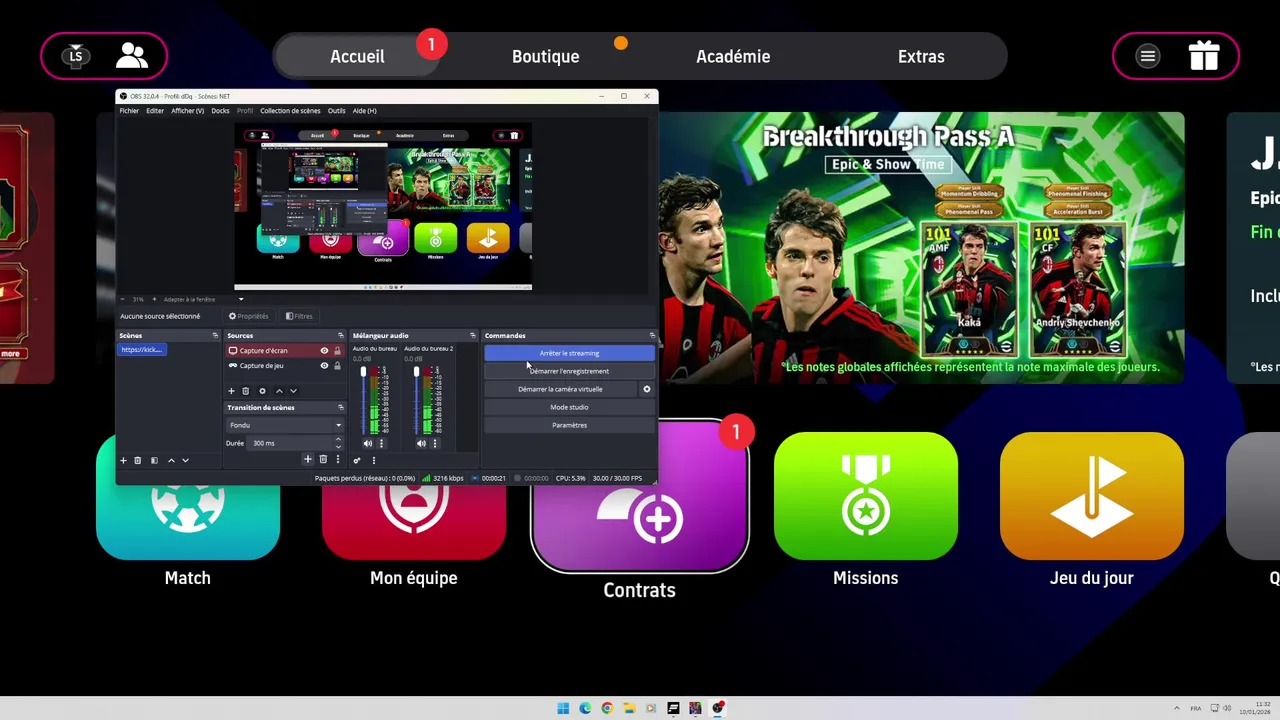
Task: Mute Audio du bureau speaker icon
Action: coord(367,443)
